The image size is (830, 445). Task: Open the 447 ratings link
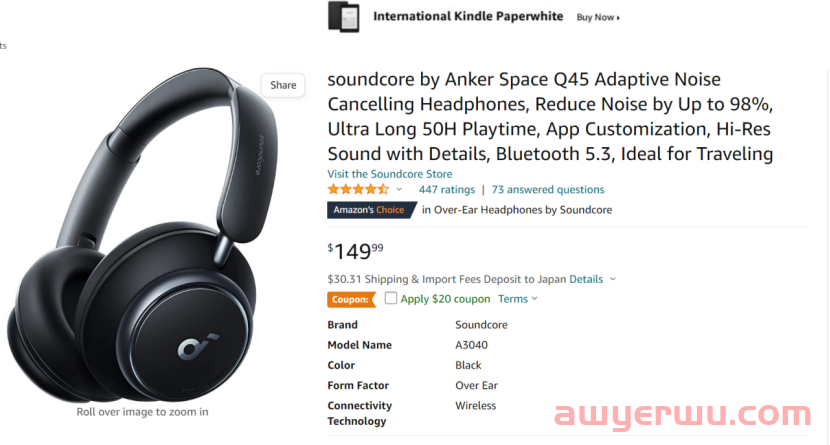tap(447, 189)
